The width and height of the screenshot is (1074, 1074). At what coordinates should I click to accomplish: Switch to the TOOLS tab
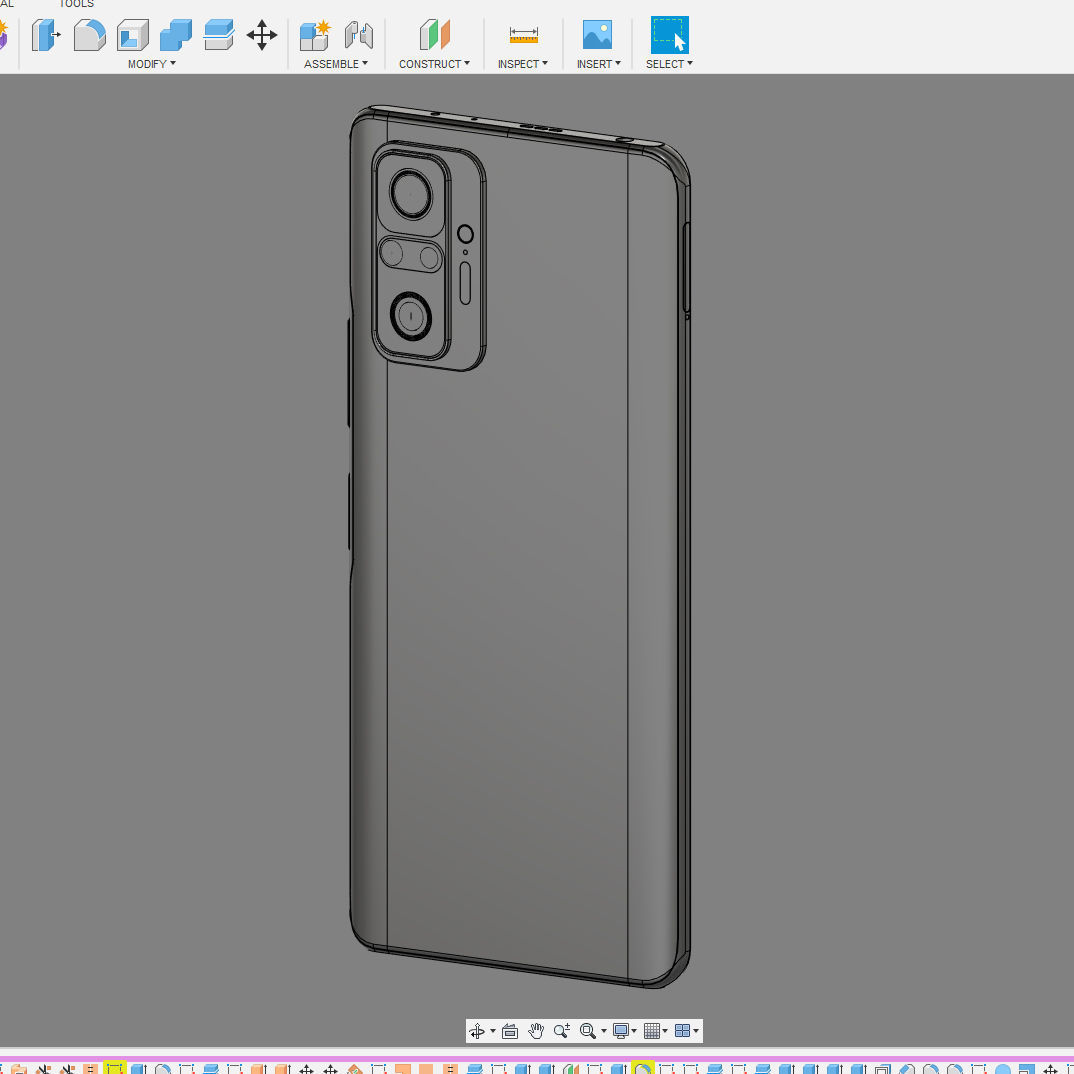click(x=76, y=3)
